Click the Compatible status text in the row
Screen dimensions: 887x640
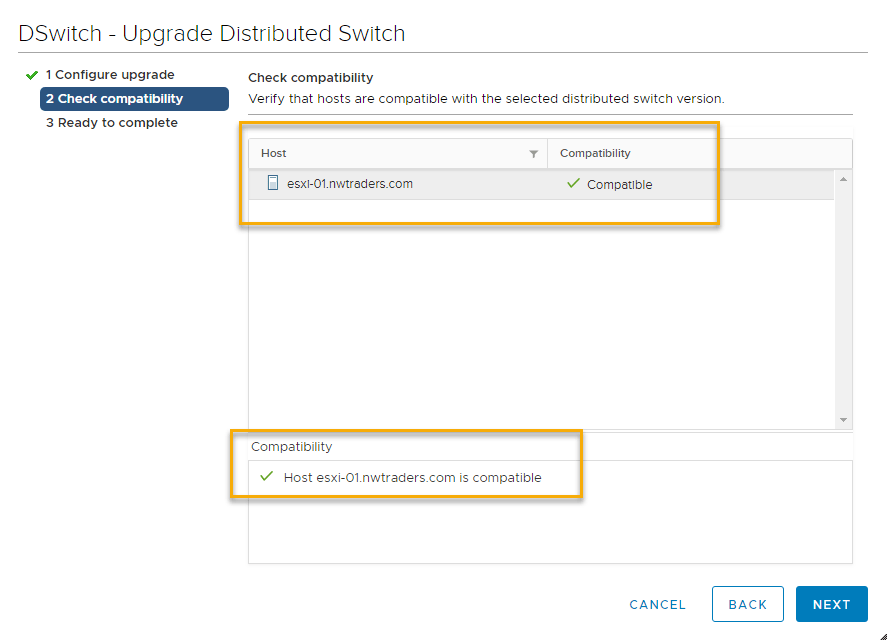(619, 185)
